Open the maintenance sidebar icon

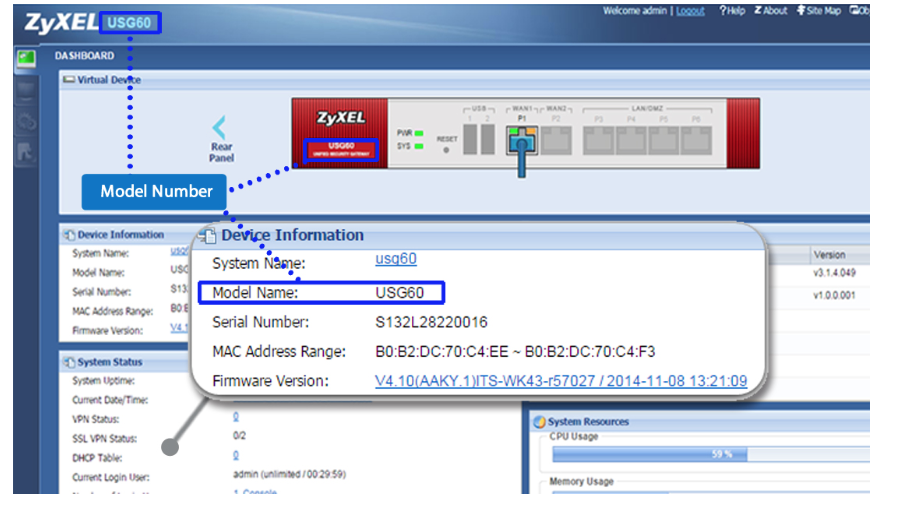coord(26,152)
